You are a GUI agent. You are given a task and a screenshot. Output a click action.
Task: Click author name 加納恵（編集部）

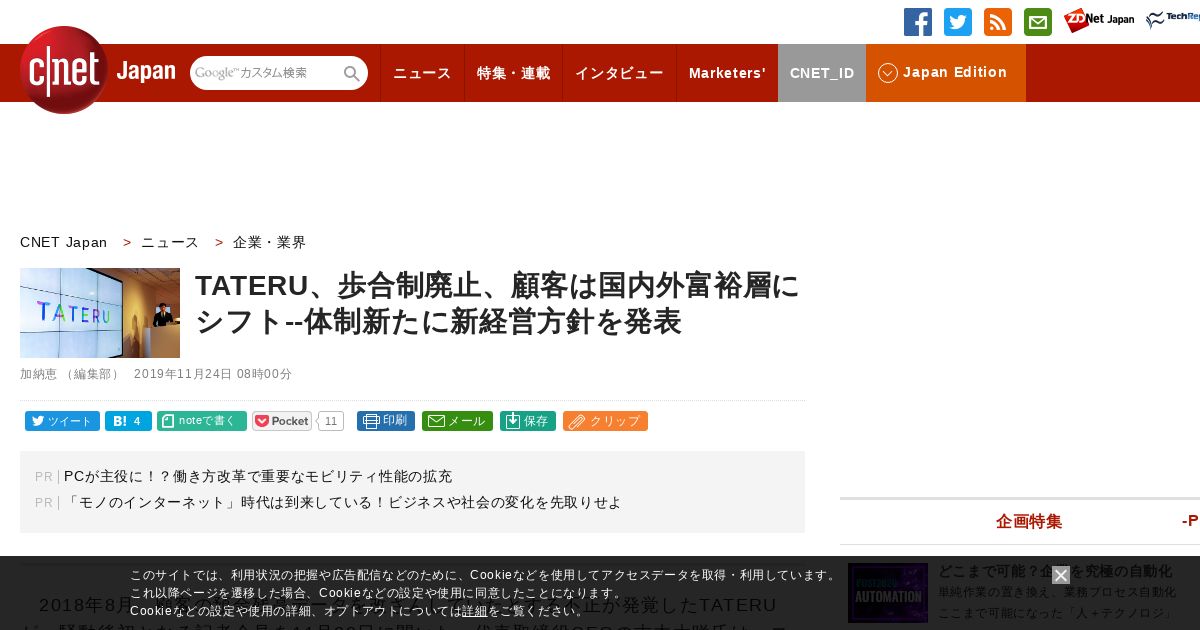click(x=70, y=374)
